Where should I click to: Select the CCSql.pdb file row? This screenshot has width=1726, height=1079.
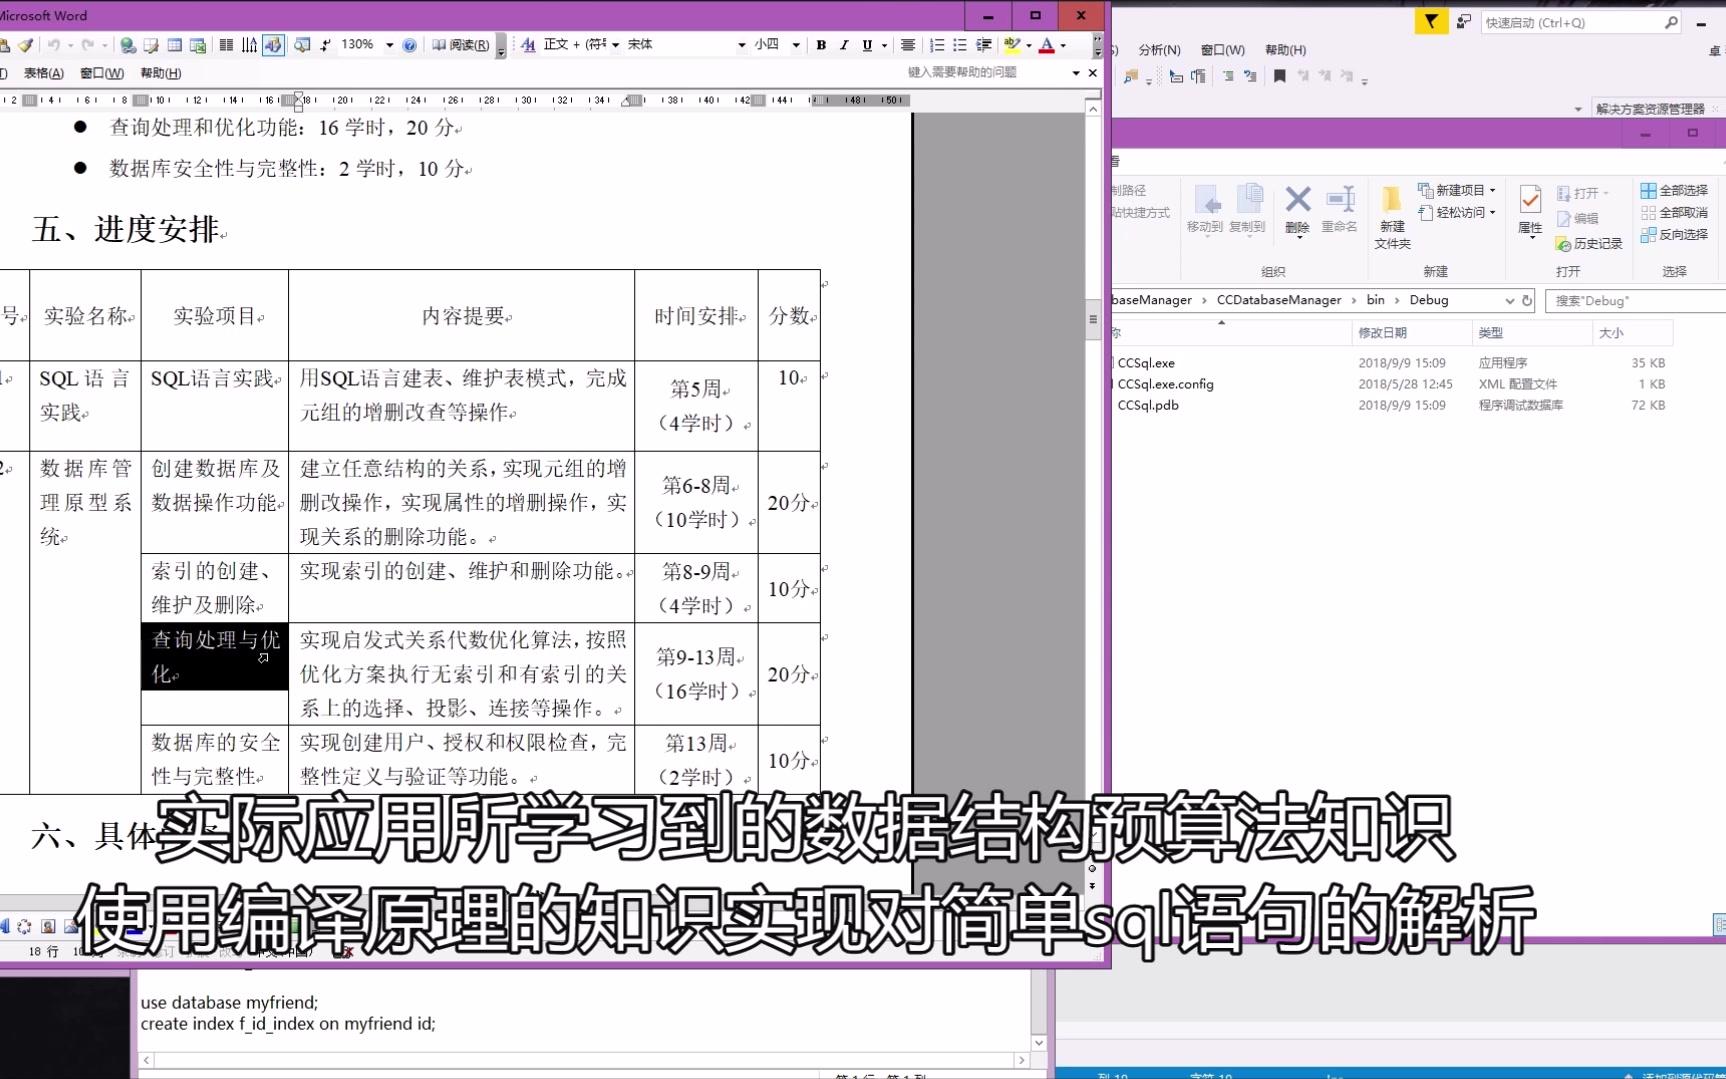click(1390, 405)
